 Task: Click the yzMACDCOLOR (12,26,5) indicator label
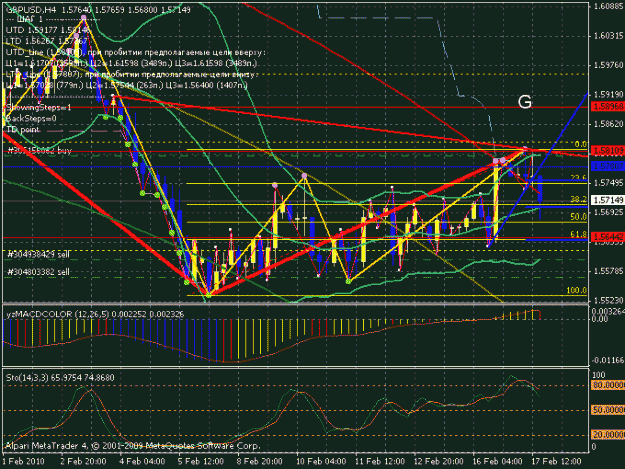coord(95,314)
